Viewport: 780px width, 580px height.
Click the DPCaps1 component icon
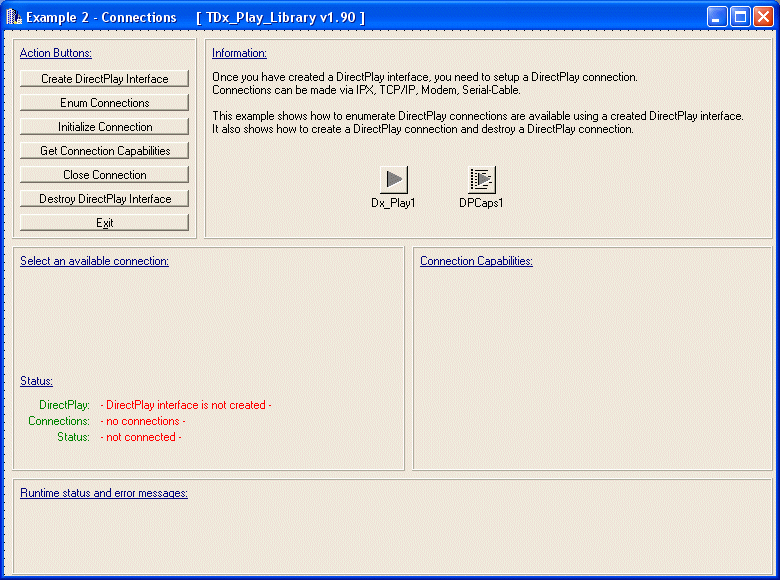(482, 180)
